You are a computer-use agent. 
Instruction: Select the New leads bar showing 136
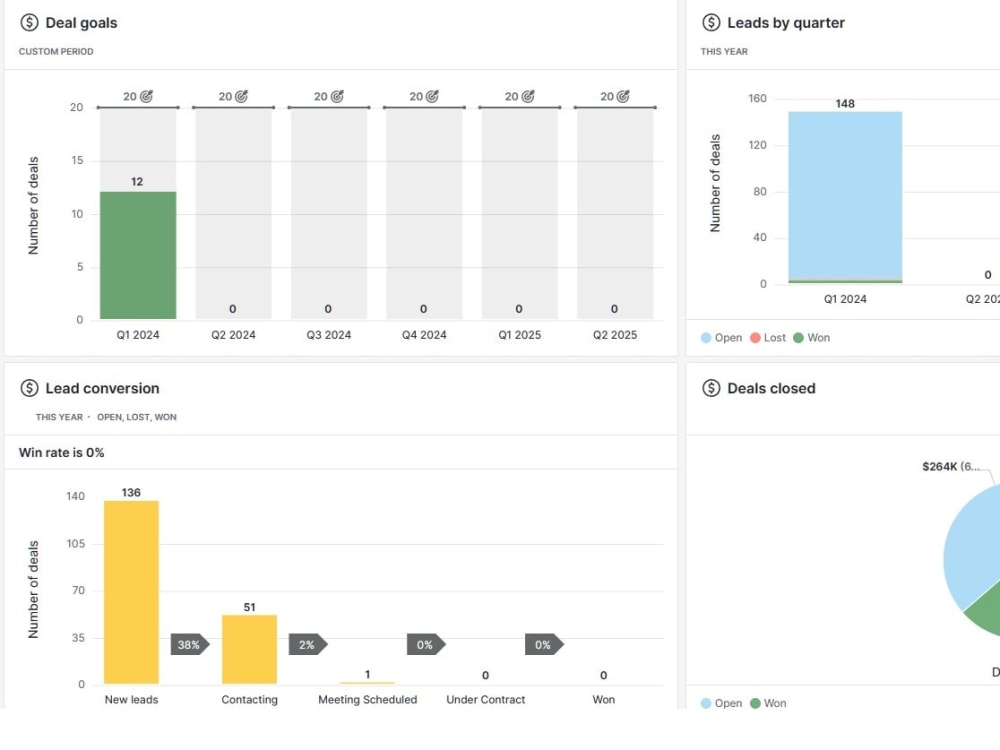[x=131, y=592]
